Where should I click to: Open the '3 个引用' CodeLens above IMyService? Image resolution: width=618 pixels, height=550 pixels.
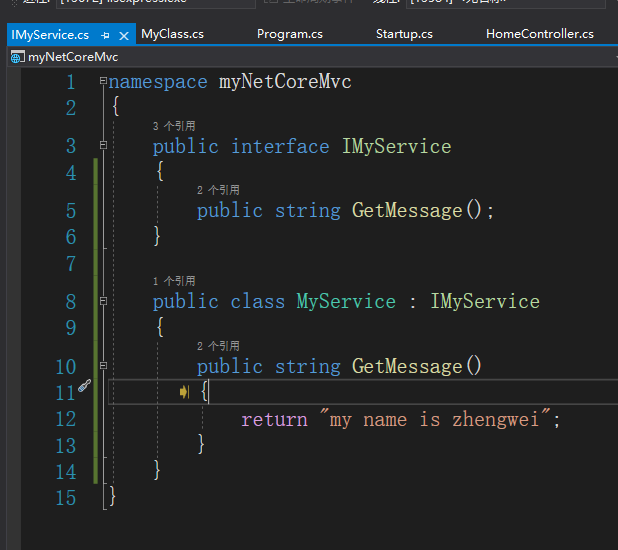(x=174, y=126)
